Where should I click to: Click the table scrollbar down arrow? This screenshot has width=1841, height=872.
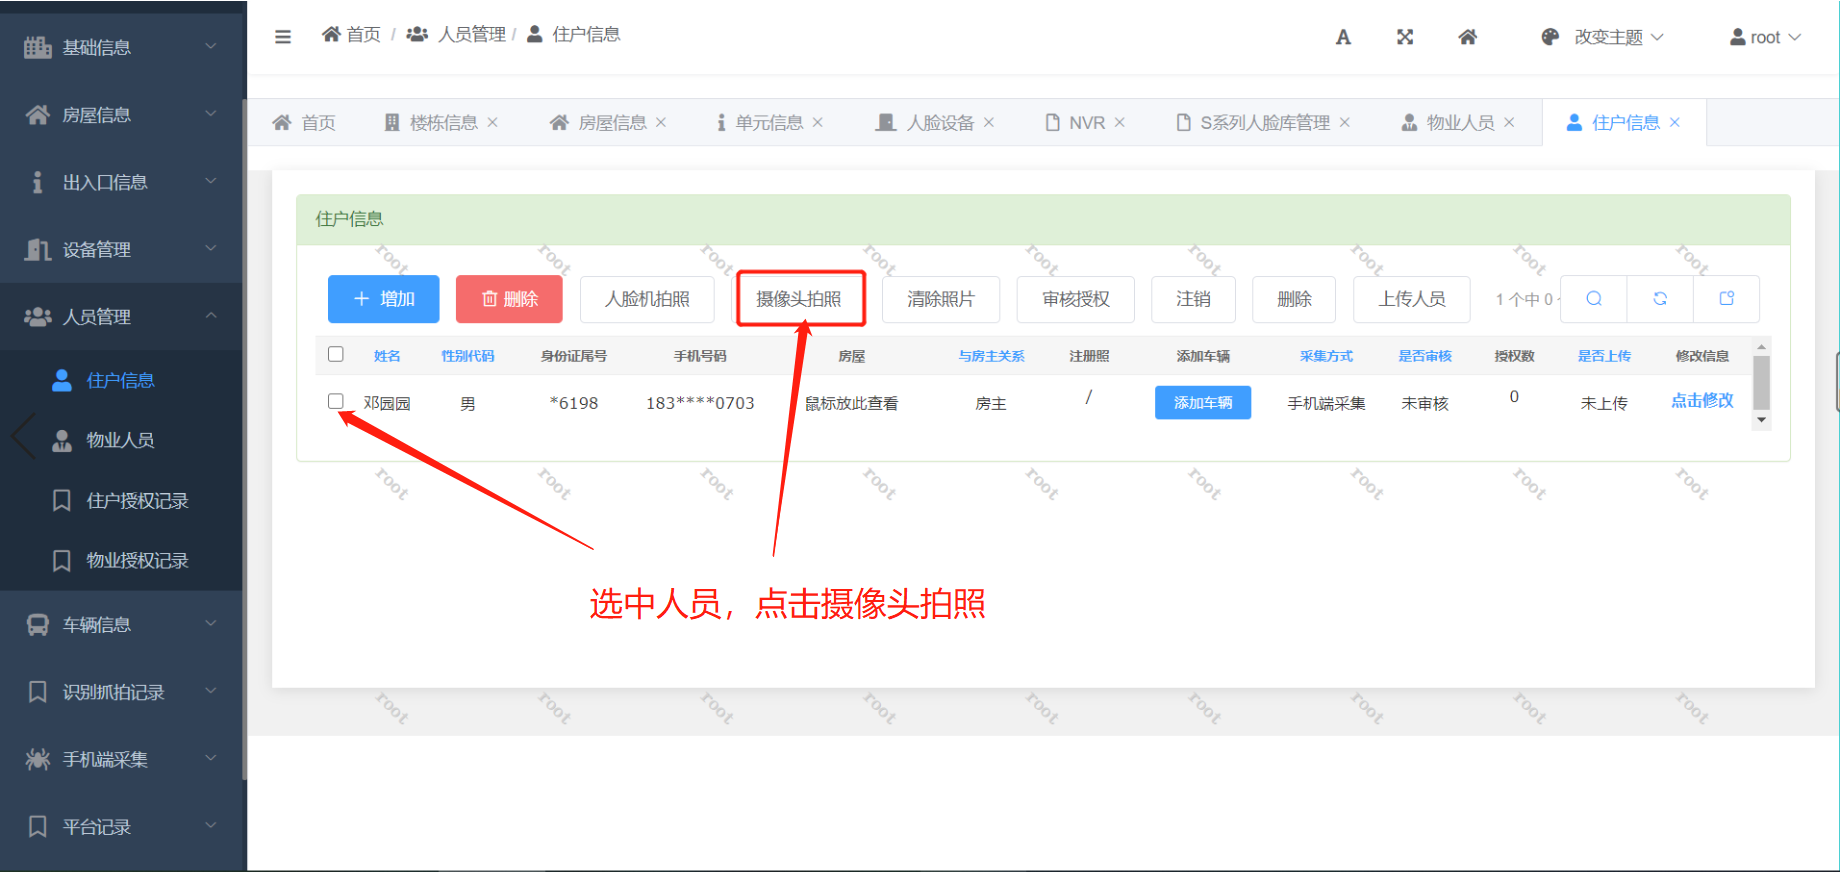[1762, 421]
